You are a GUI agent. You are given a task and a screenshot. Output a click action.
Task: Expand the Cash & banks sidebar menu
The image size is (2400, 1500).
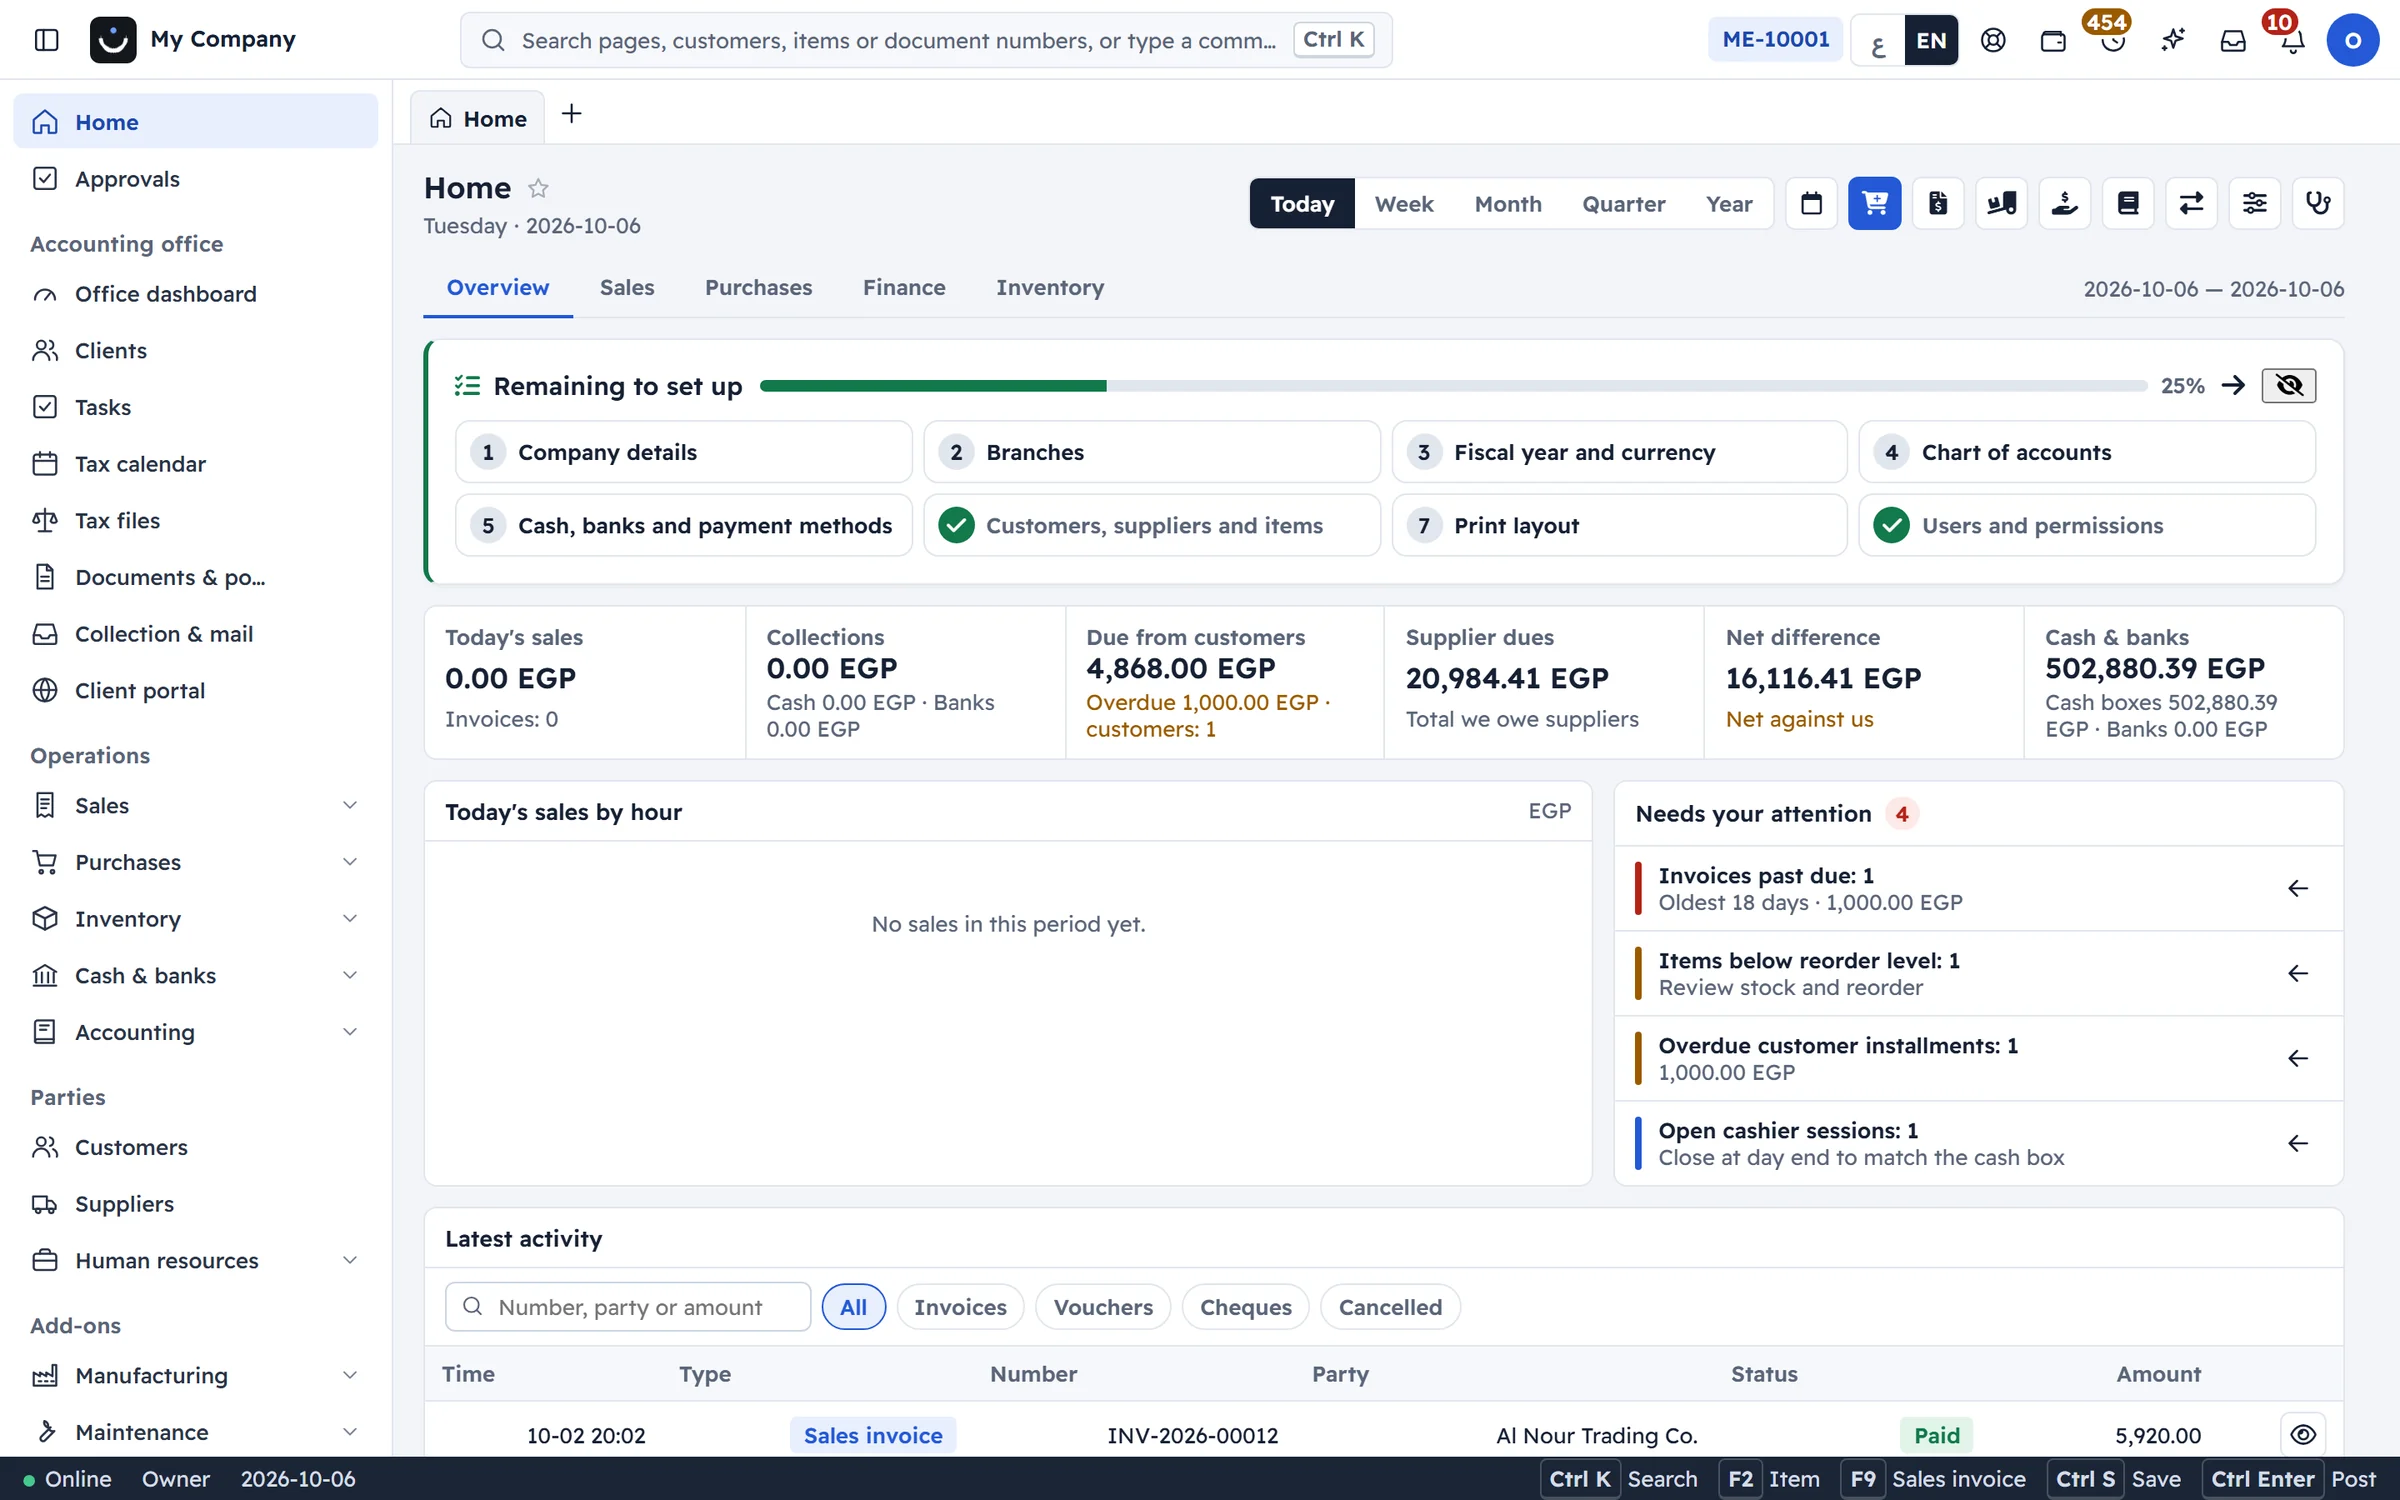[196, 975]
